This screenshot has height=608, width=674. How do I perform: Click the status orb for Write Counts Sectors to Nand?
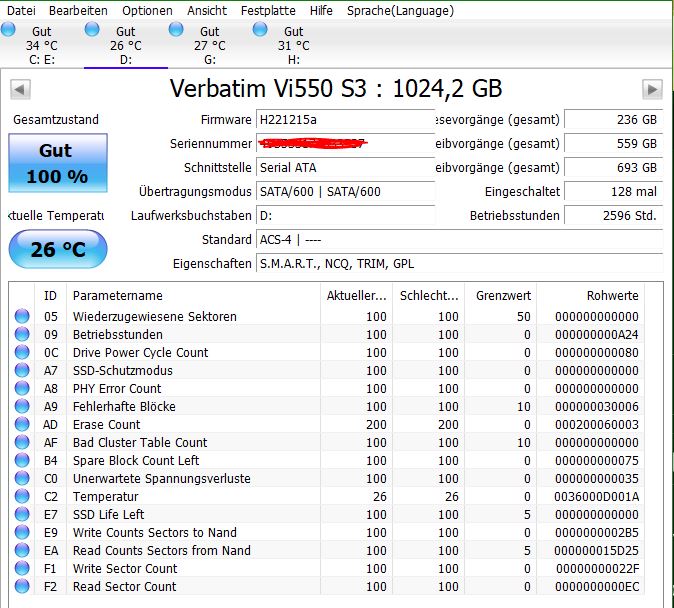pos(22,532)
